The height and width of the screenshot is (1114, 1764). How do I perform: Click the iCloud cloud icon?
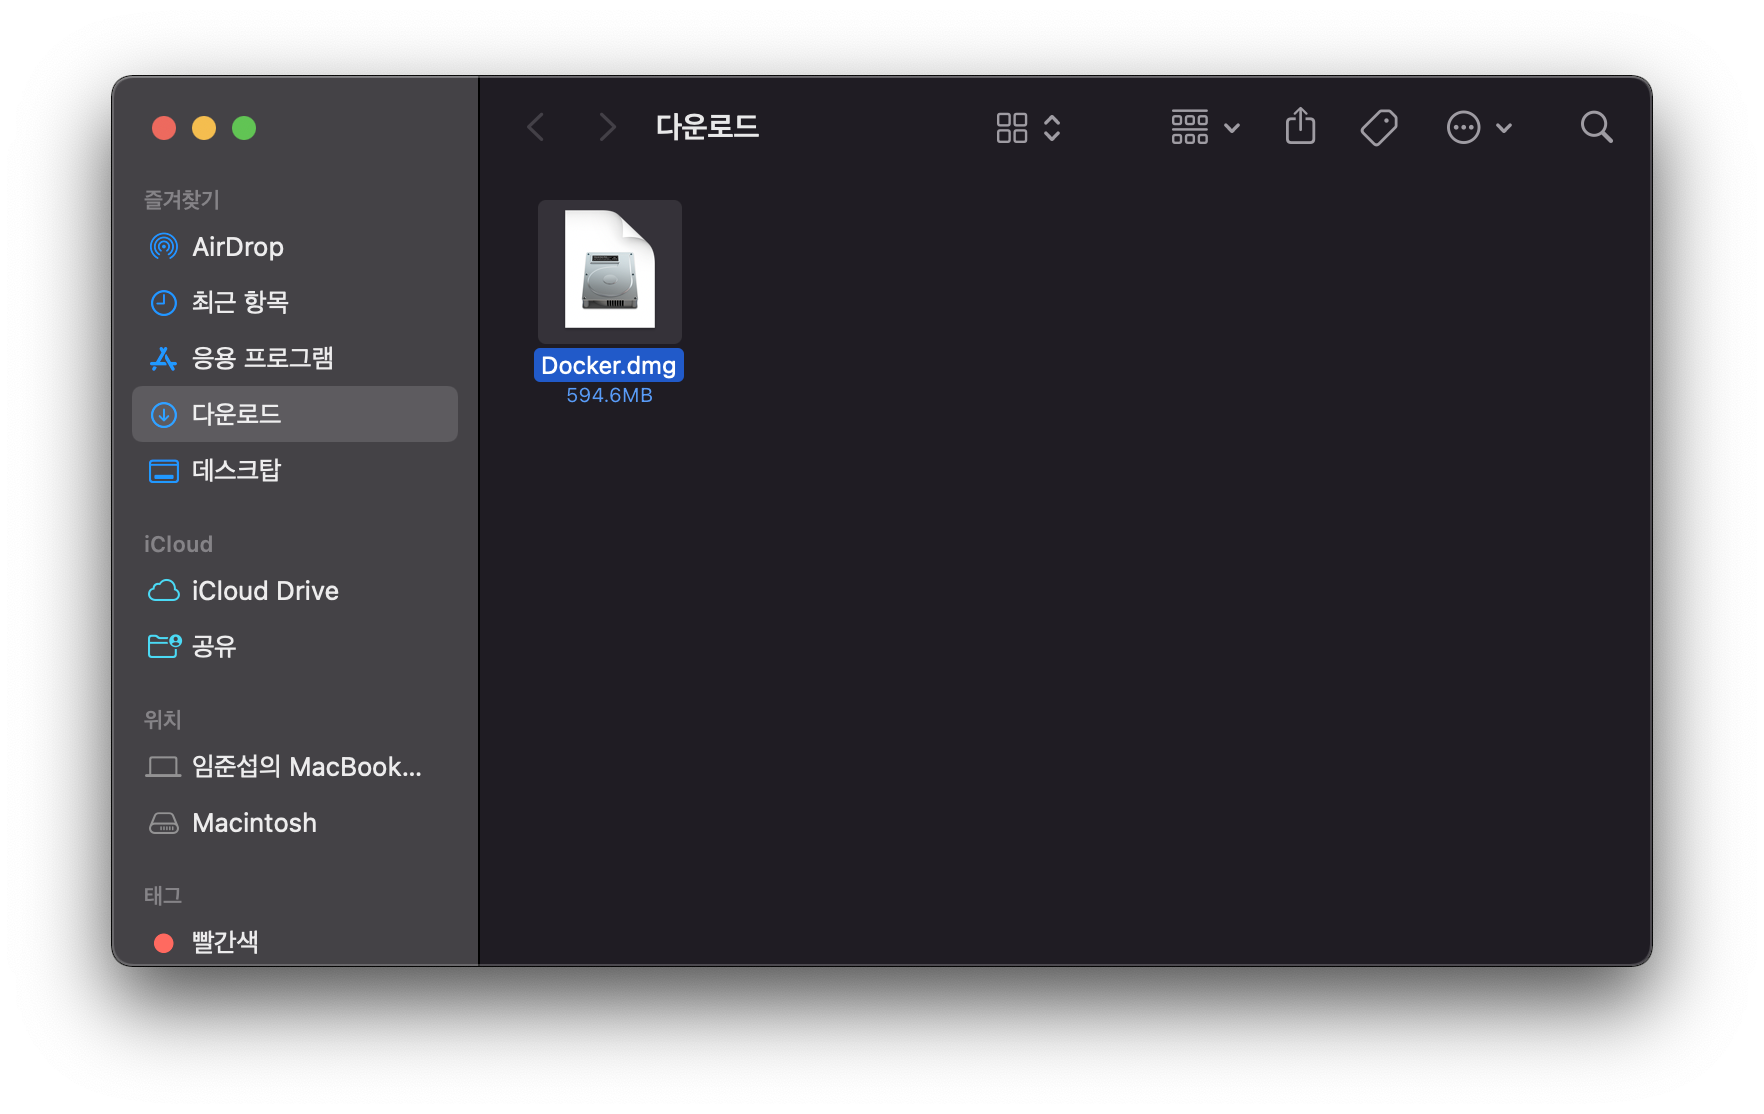(x=164, y=591)
